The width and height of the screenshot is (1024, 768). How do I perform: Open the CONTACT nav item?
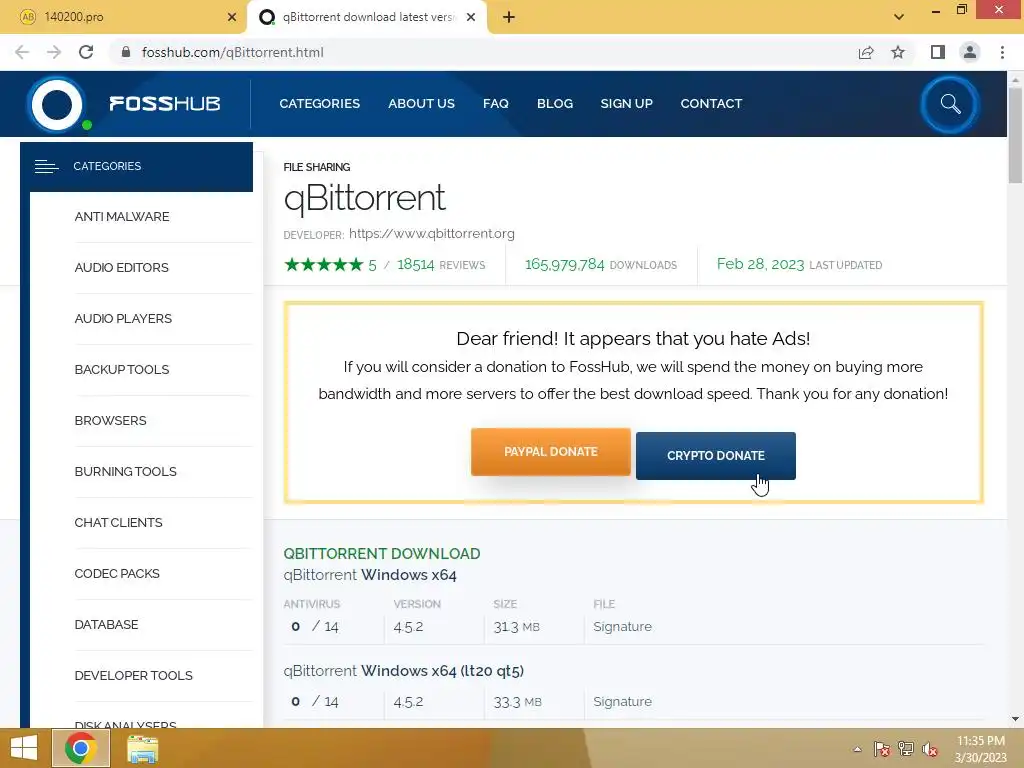[711, 103]
